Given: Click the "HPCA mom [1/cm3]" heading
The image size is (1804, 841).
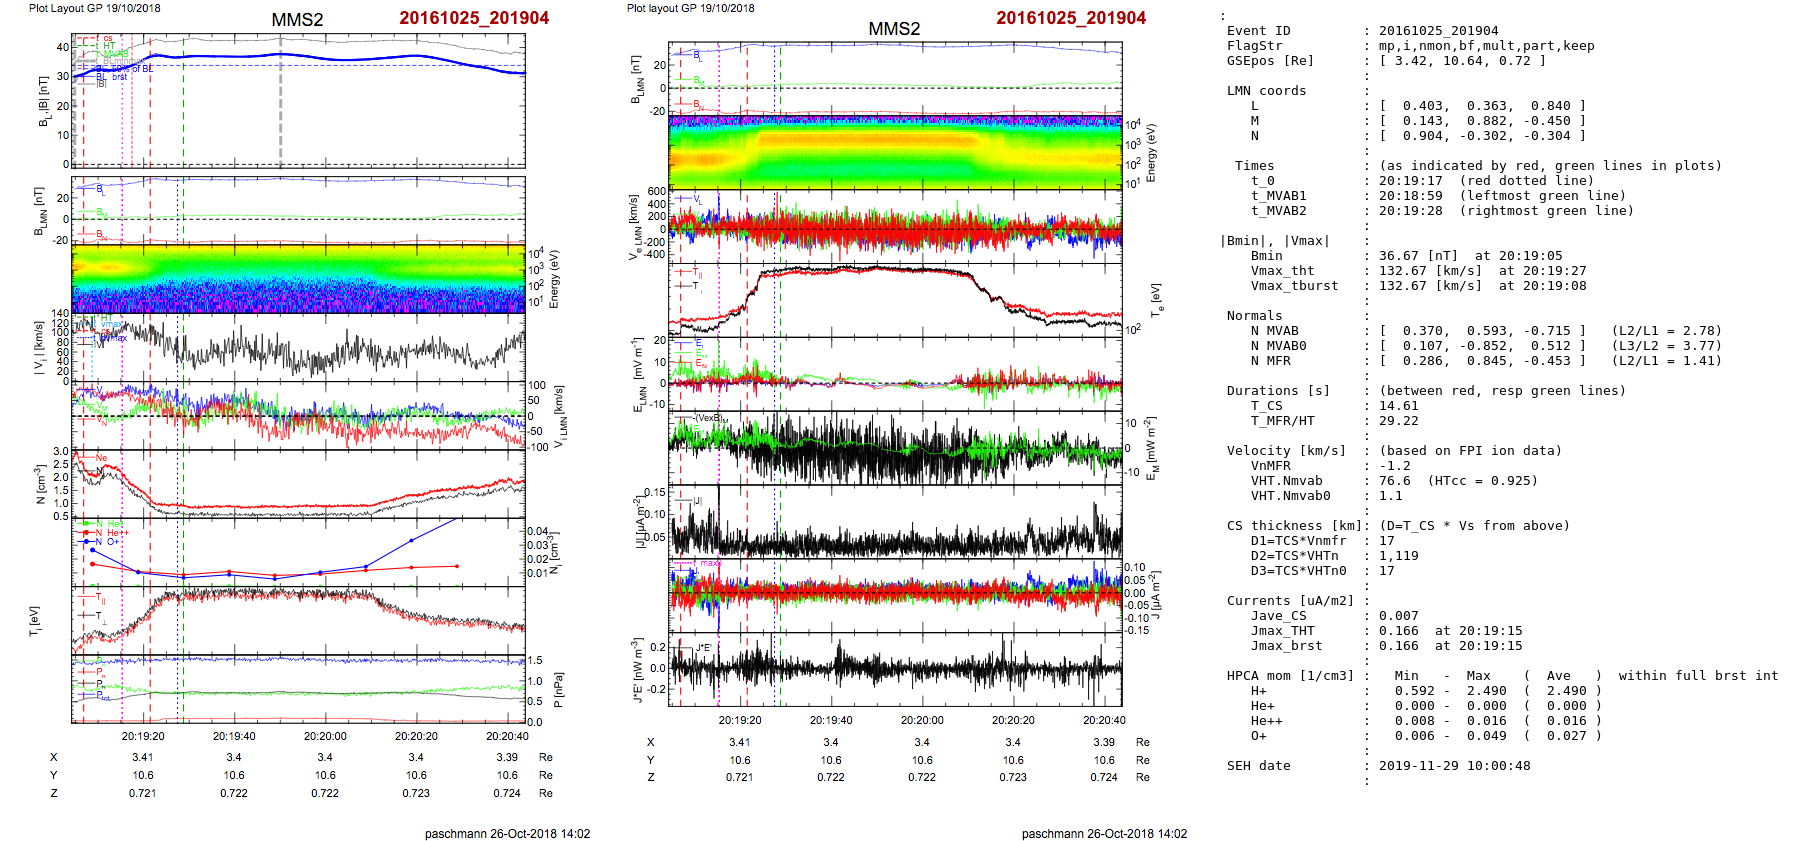Looking at the screenshot, I should [x=1291, y=676].
